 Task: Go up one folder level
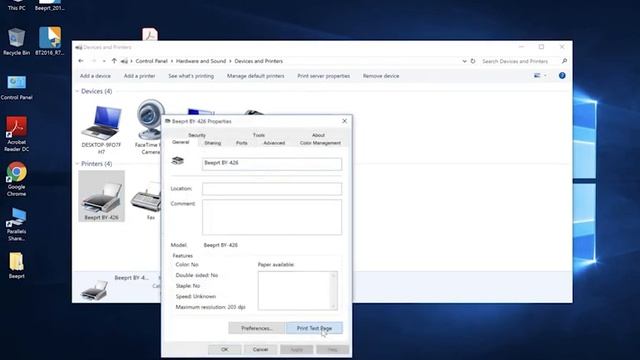click(114, 61)
